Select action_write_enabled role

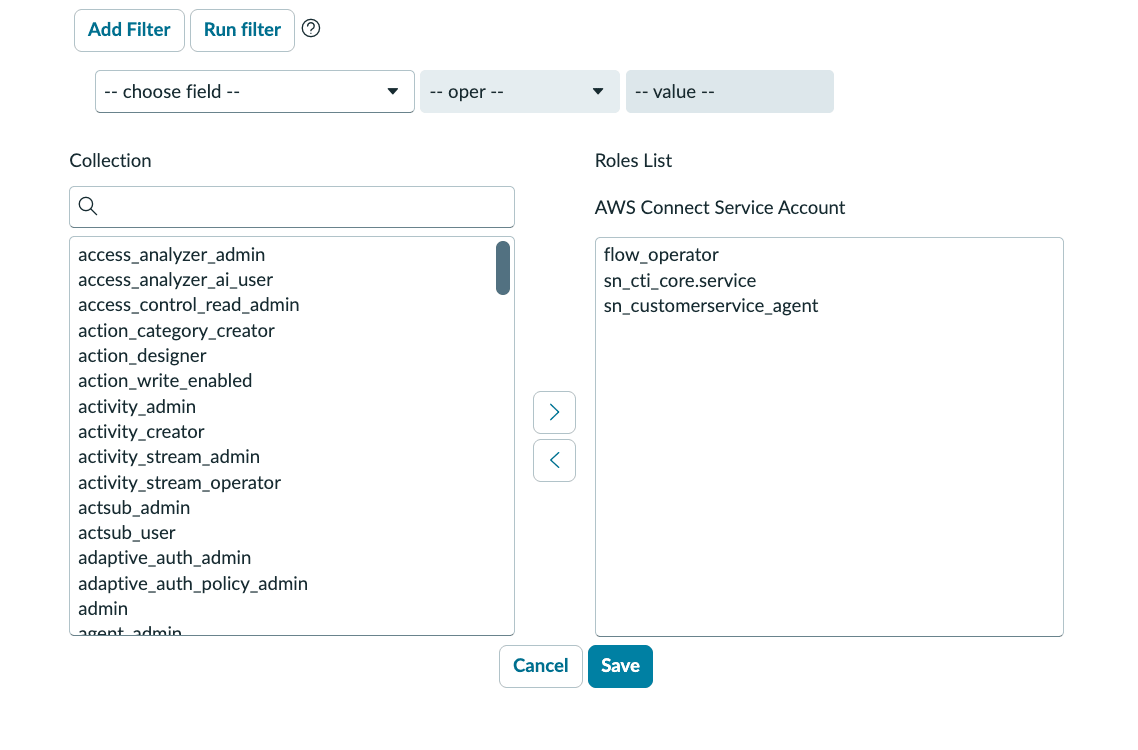[x=165, y=380]
